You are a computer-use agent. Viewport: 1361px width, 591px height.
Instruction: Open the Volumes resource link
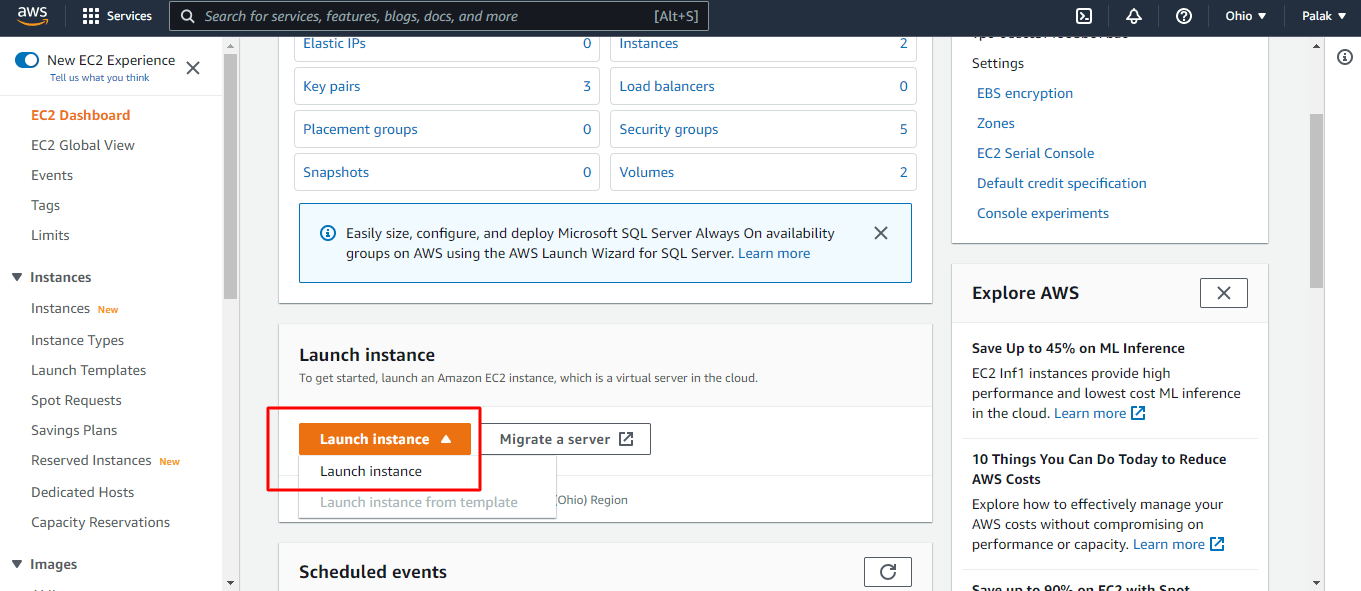[x=647, y=172]
